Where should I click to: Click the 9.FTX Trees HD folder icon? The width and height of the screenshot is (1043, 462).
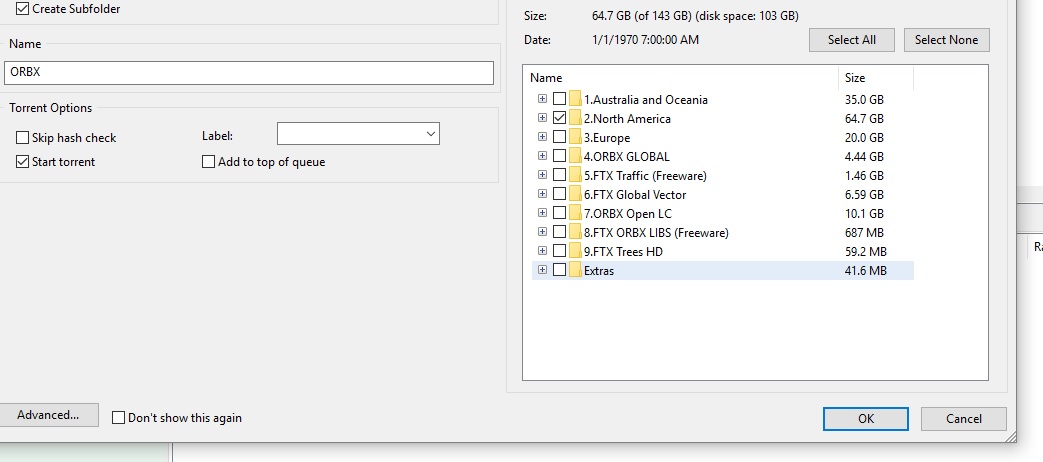point(575,251)
